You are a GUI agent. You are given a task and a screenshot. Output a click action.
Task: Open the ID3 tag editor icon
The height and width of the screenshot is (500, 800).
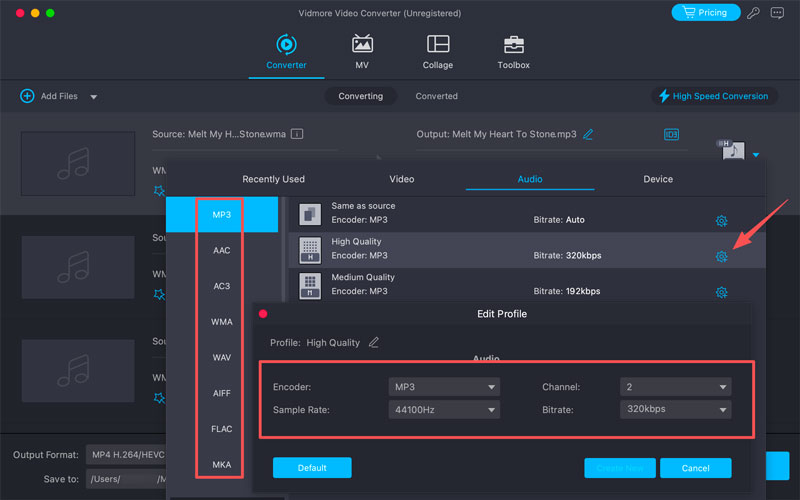671,134
